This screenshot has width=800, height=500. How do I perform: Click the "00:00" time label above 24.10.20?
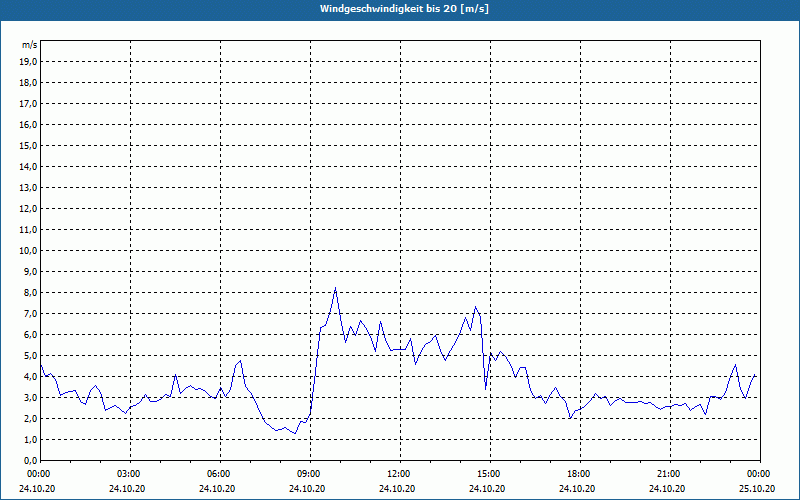[38, 474]
